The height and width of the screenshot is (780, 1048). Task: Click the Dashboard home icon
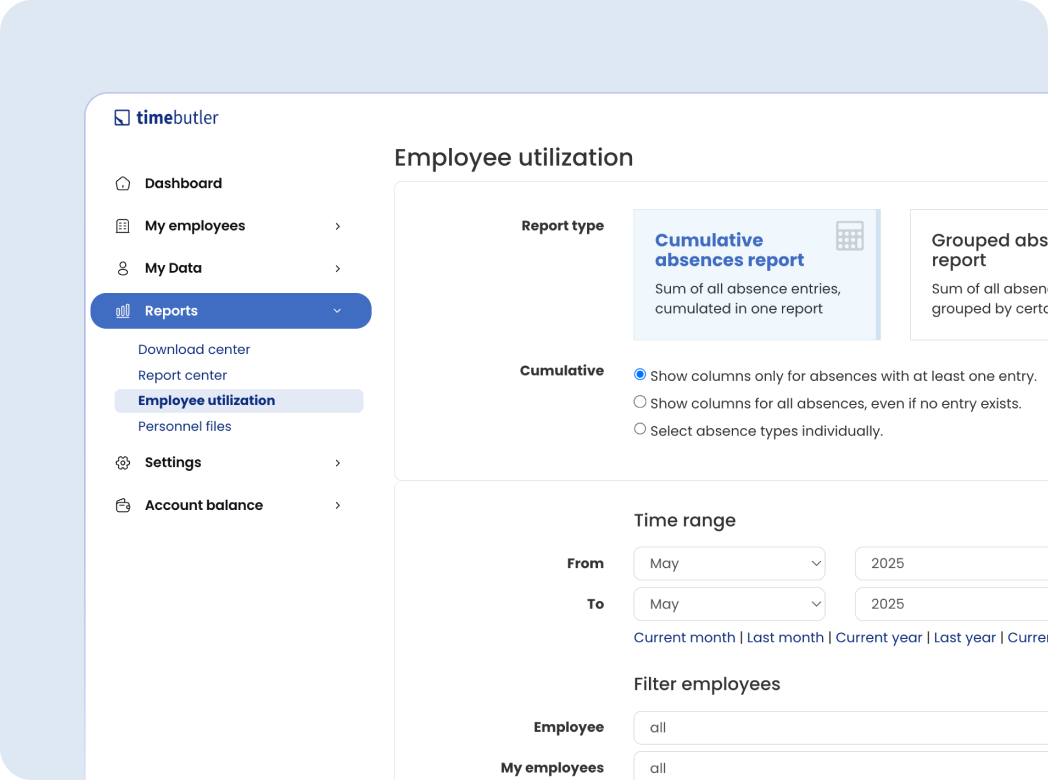click(x=123, y=183)
